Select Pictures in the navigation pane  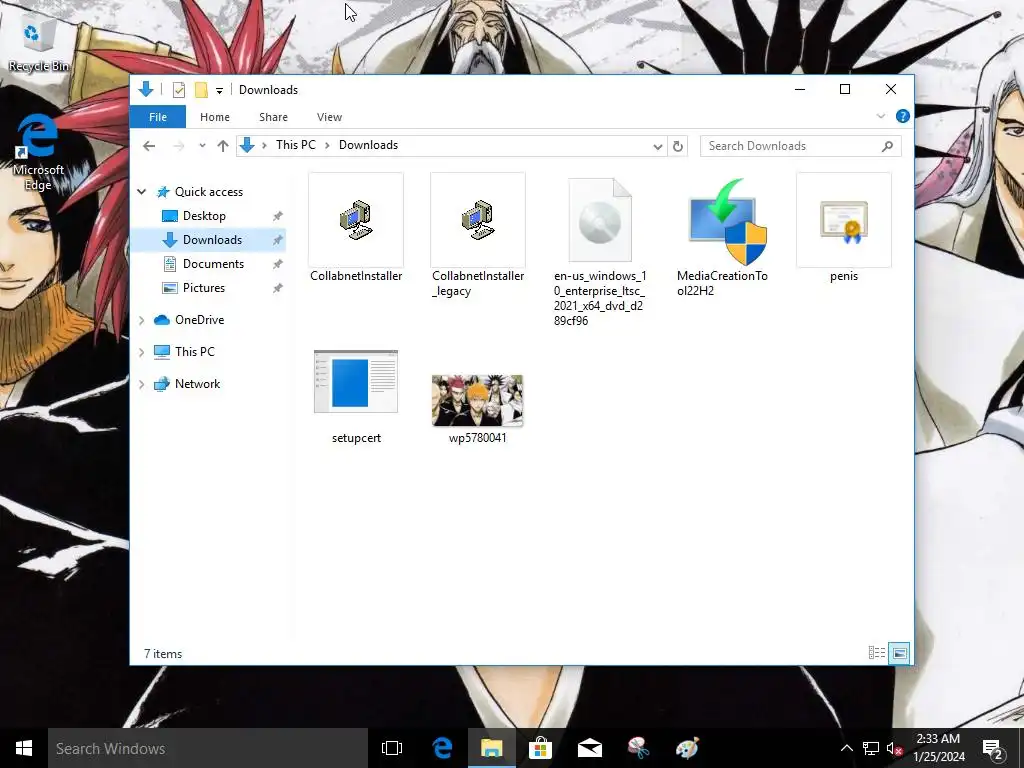coord(204,288)
